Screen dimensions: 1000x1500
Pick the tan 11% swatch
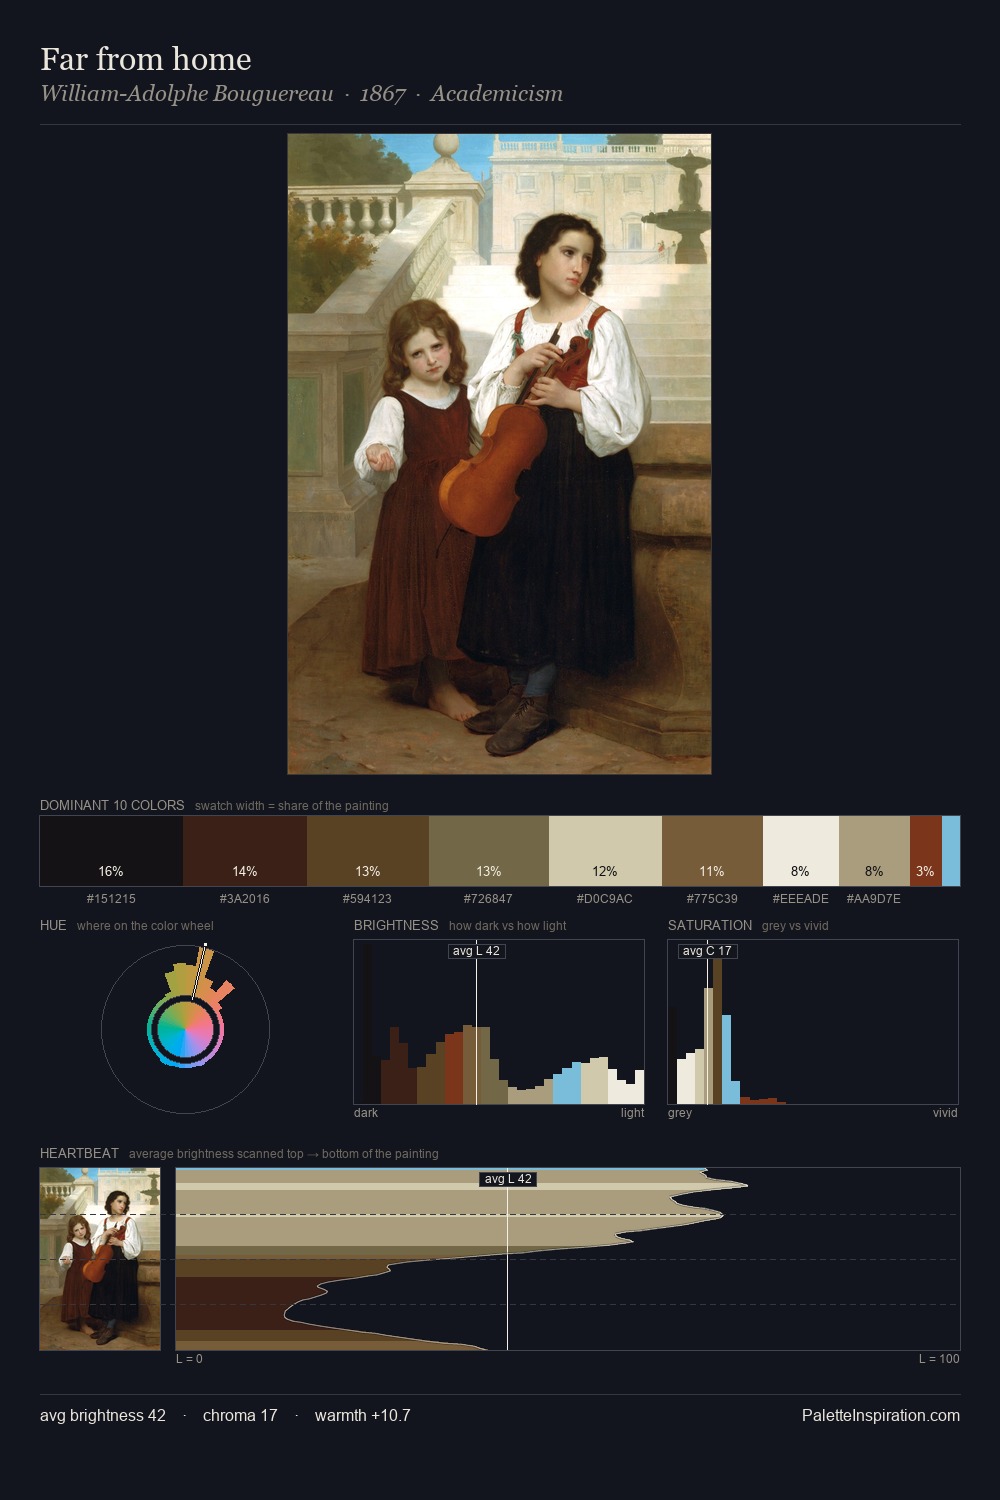712,851
